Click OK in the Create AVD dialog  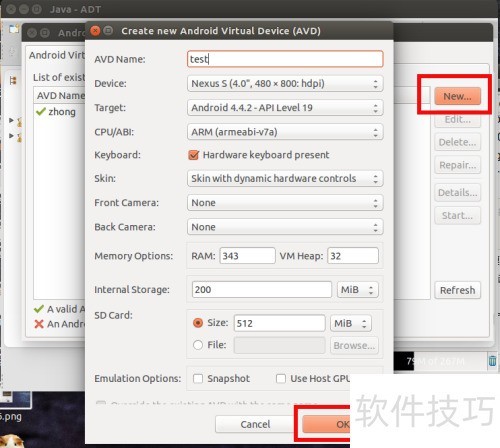[327, 424]
